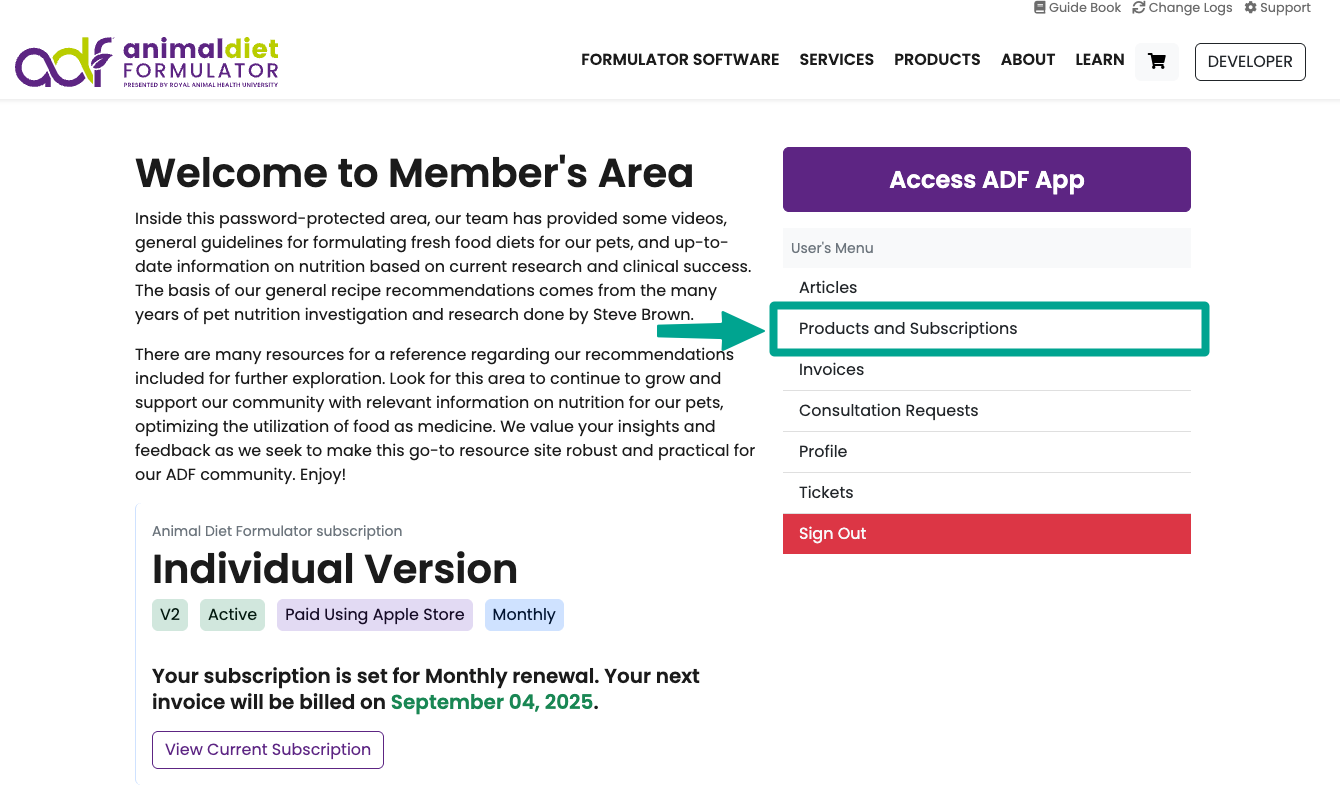Open the Tickets page

tap(826, 493)
